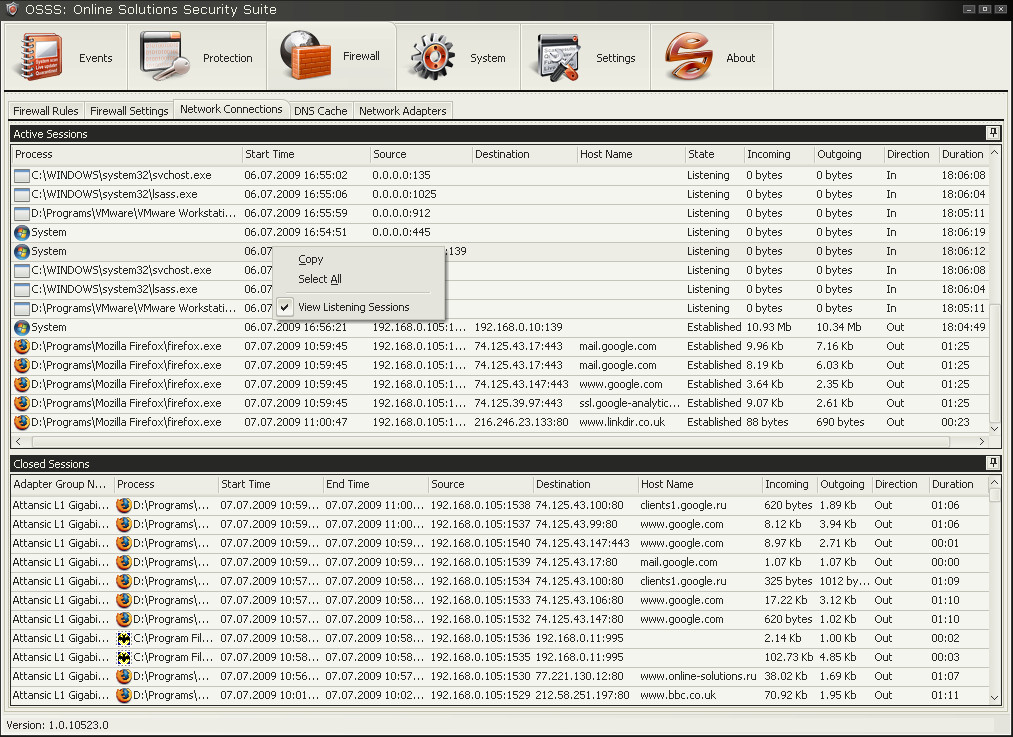Screen dimensions: 1013x737
Task: Select the Network Connections tab
Action: coord(231,109)
